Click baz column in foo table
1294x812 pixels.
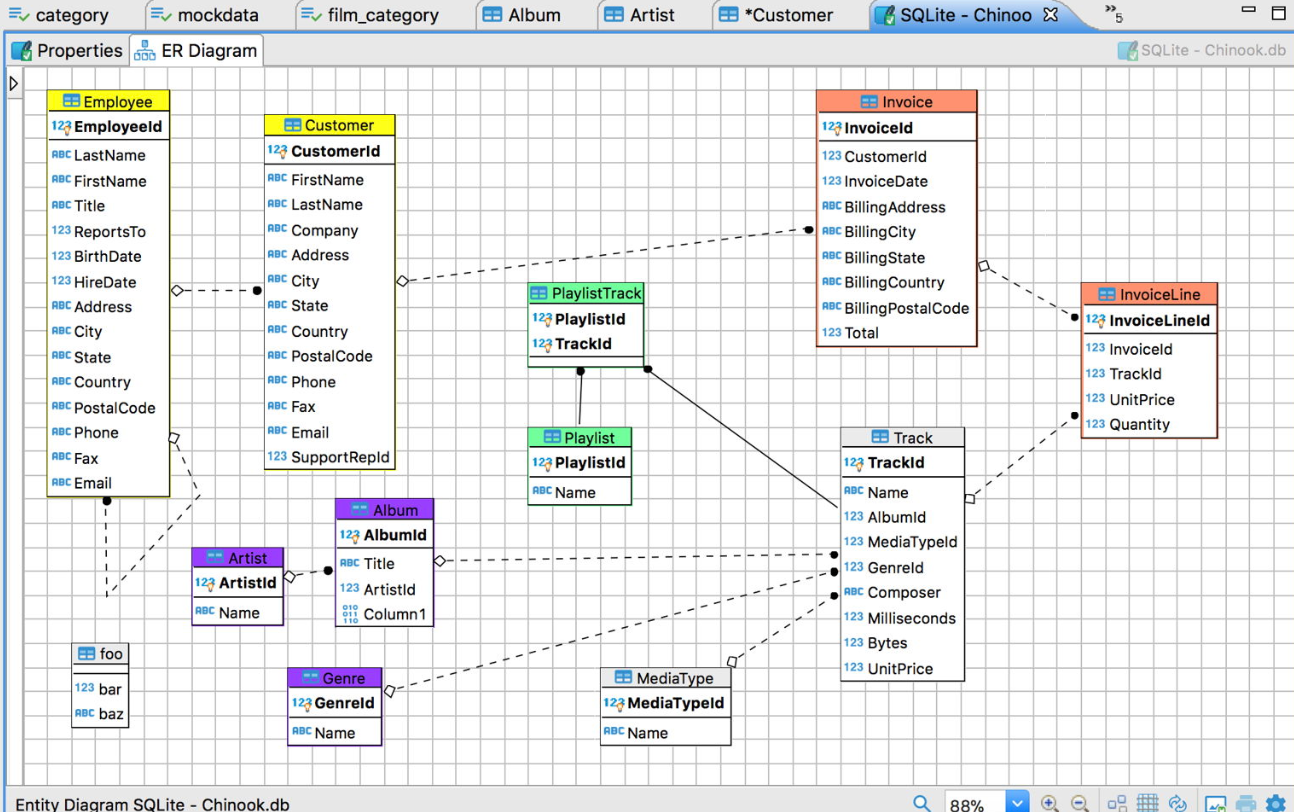[100, 714]
